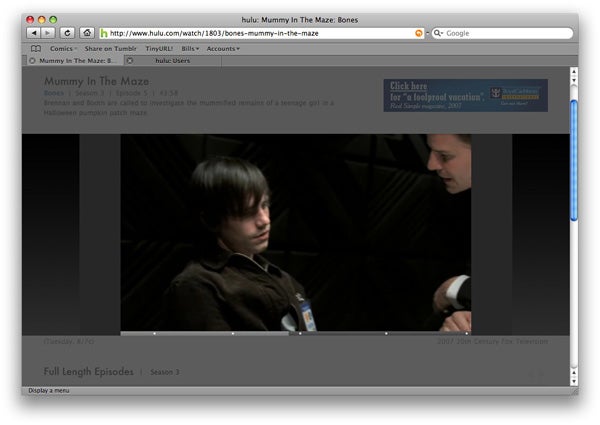The height and width of the screenshot is (425, 600).
Task: Click scrollbar up arrow at top
Action: click(574, 72)
